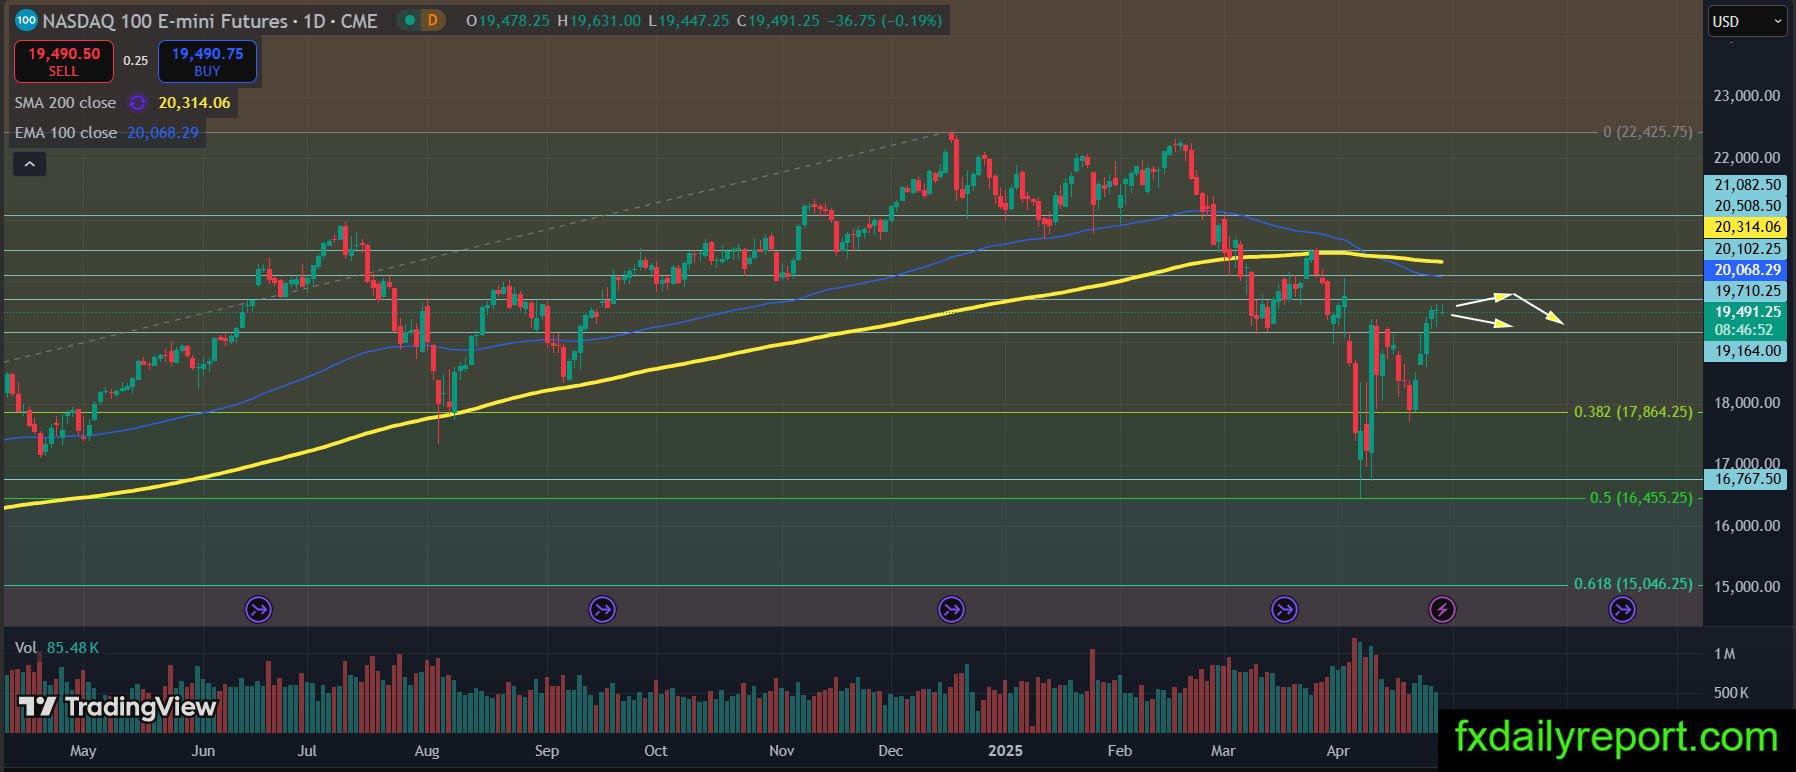Viewport: 1796px width, 772px height.
Task: Click the 15,000.00 price scale value
Action: pyautogui.click(x=1747, y=587)
